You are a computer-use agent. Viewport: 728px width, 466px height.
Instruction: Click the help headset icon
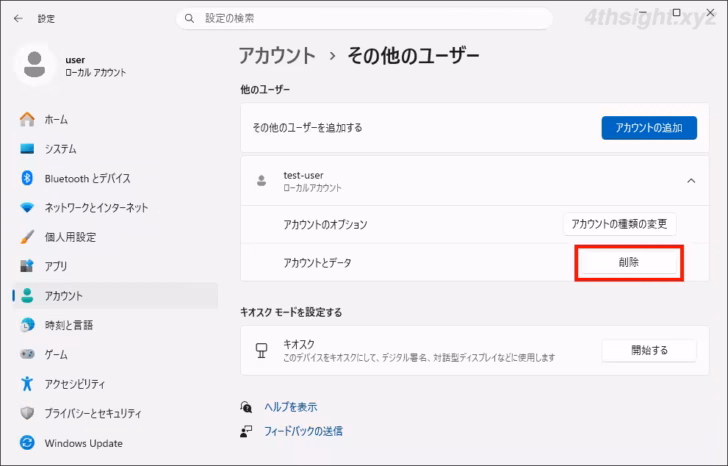pyautogui.click(x=246, y=407)
